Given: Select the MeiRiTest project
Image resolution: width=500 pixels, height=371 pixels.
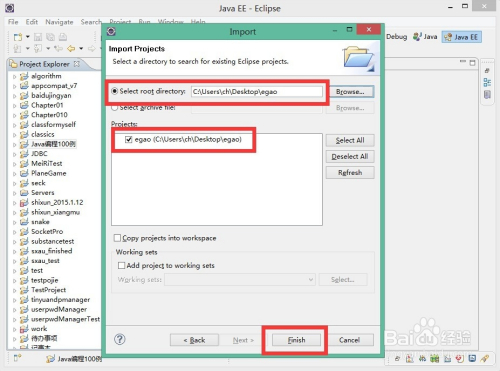Looking at the screenshot, I should (47, 163).
